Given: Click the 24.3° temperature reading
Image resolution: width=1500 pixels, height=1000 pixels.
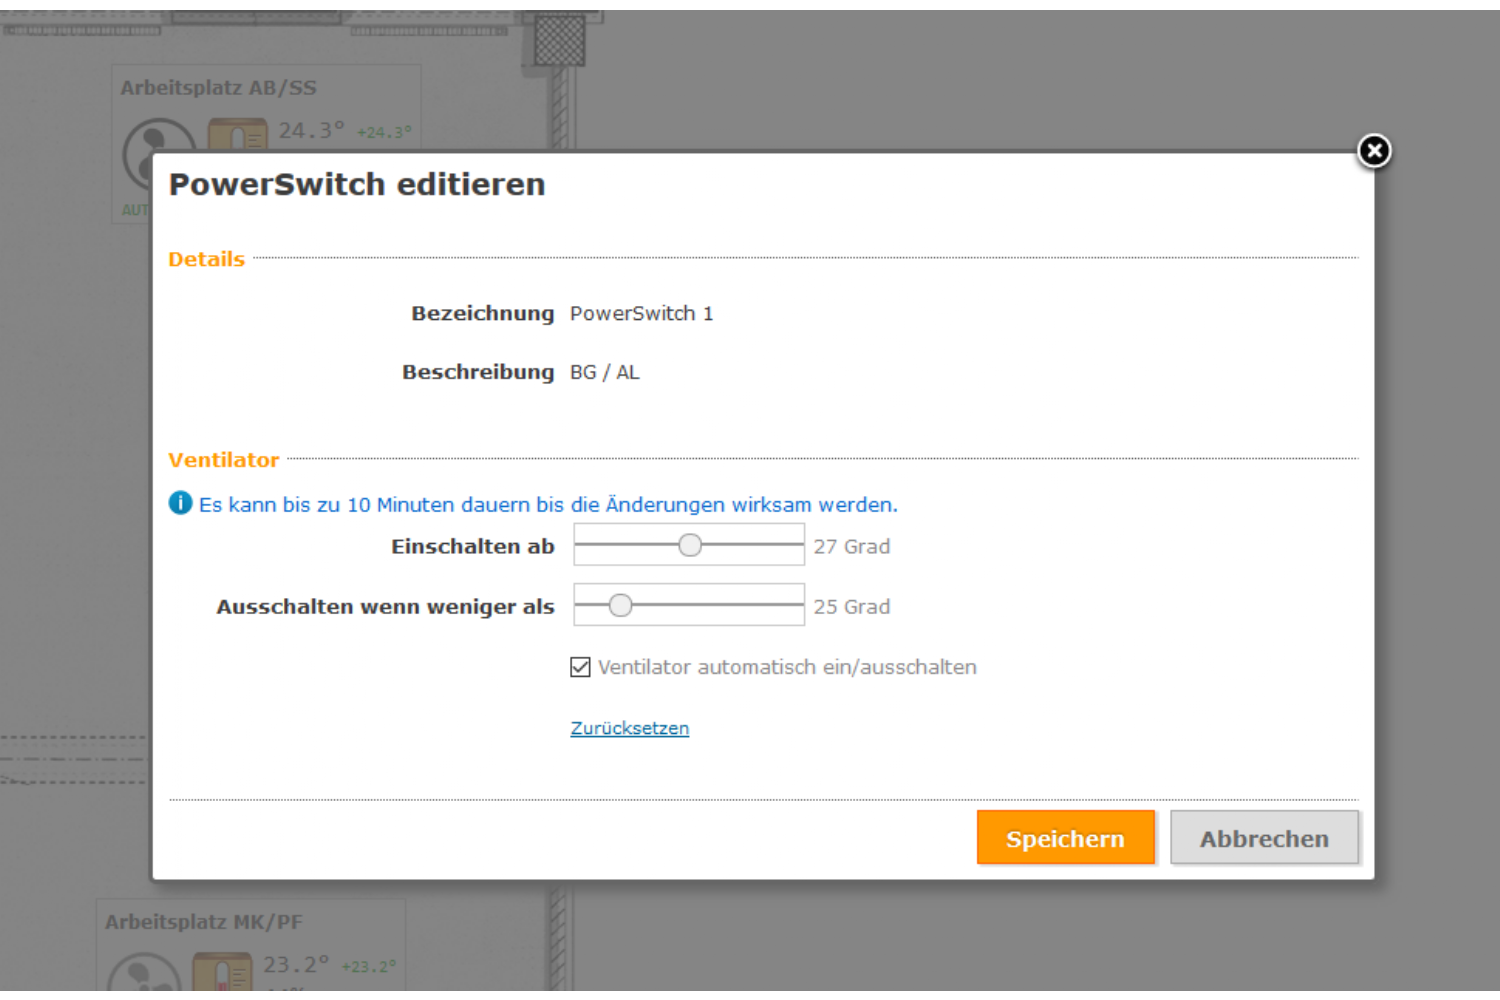Looking at the screenshot, I should point(311,131).
